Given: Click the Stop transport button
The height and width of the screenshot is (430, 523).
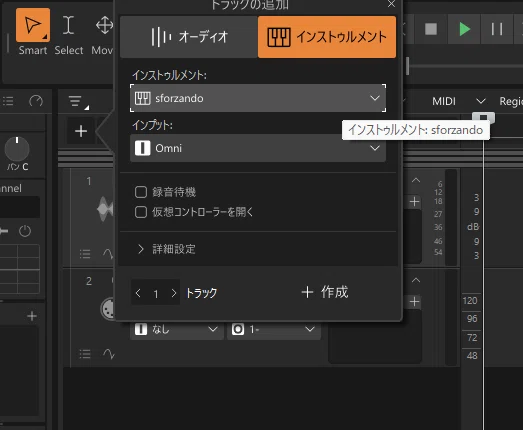Looking at the screenshot, I should click(x=431, y=29).
